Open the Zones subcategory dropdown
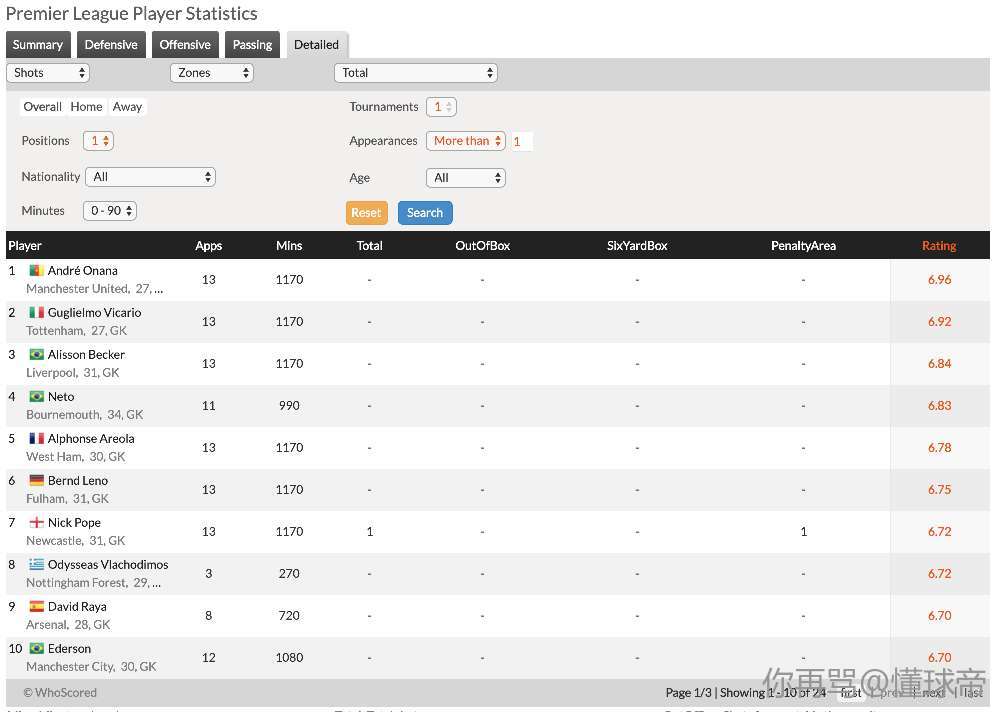 [x=212, y=73]
